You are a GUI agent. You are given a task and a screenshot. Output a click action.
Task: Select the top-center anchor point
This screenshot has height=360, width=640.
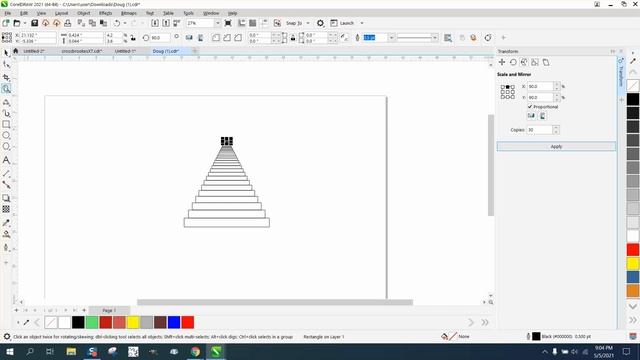click(x=507, y=87)
